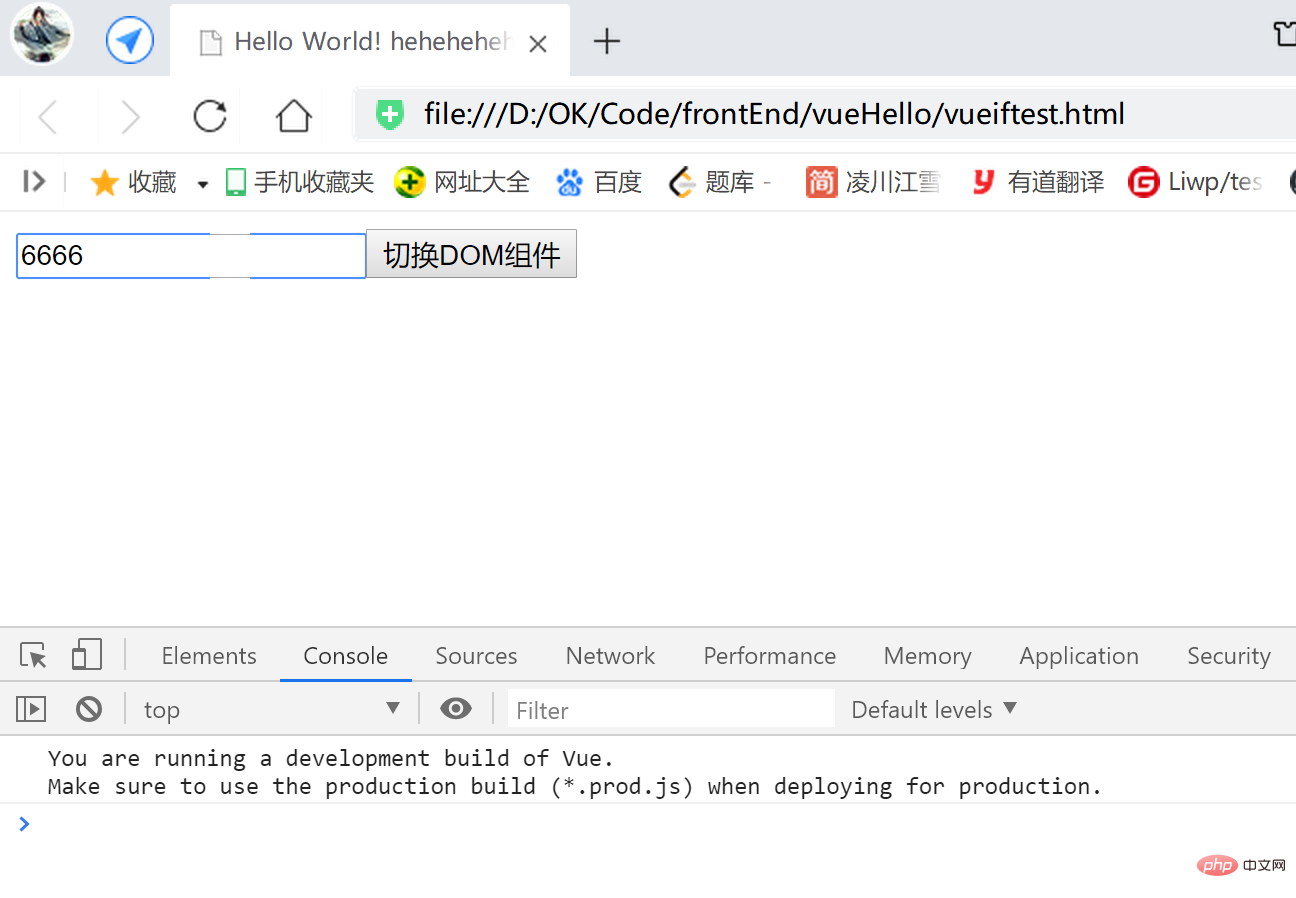This screenshot has height=898, width=1296.
Task: Click the navigation arrow icon beside the tabs
Action: pos(129,39)
